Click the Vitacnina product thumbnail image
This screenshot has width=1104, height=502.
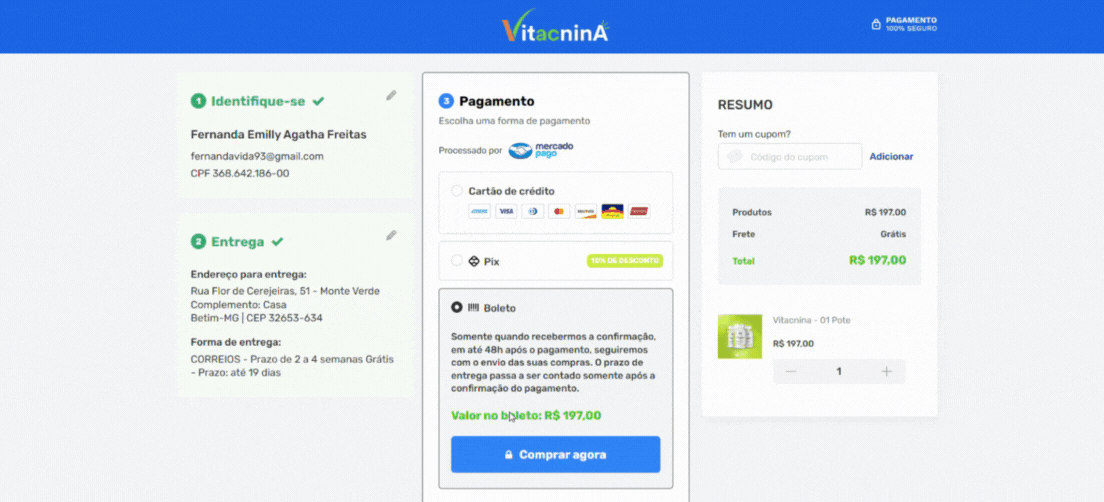click(739, 337)
